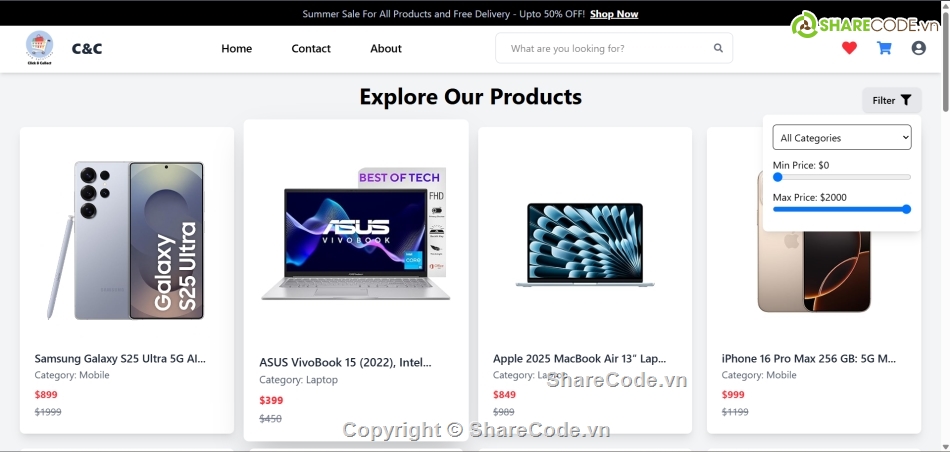Click the C&C store logo

[39, 48]
